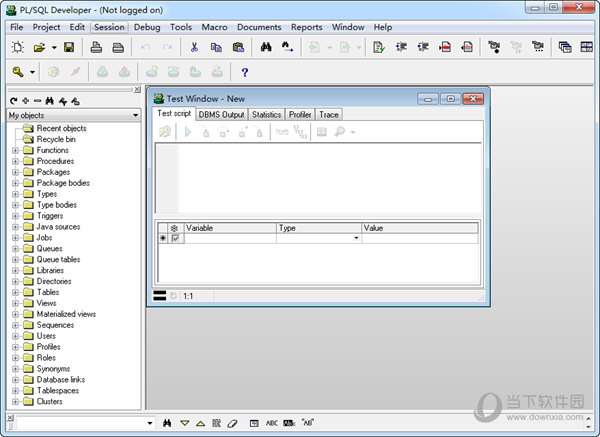Select the Recycle bin tree item
Image resolution: width=600 pixels, height=437 pixels.
pos(57,139)
